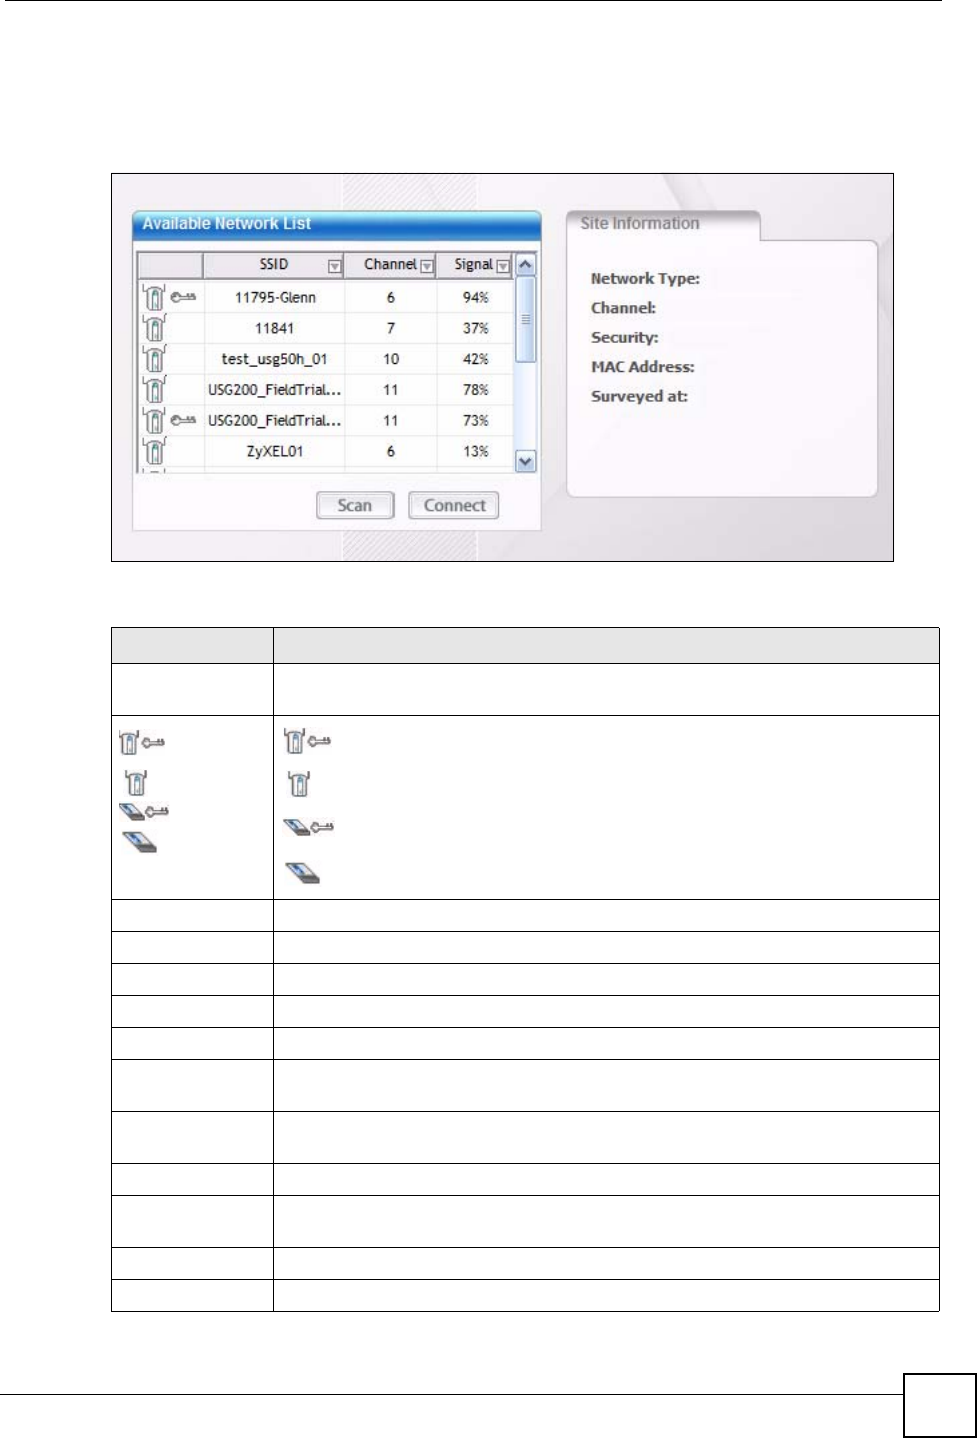The image size is (977, 1438).
Task: Open the Channel column sort dropdown arrow
Action: 427,266
